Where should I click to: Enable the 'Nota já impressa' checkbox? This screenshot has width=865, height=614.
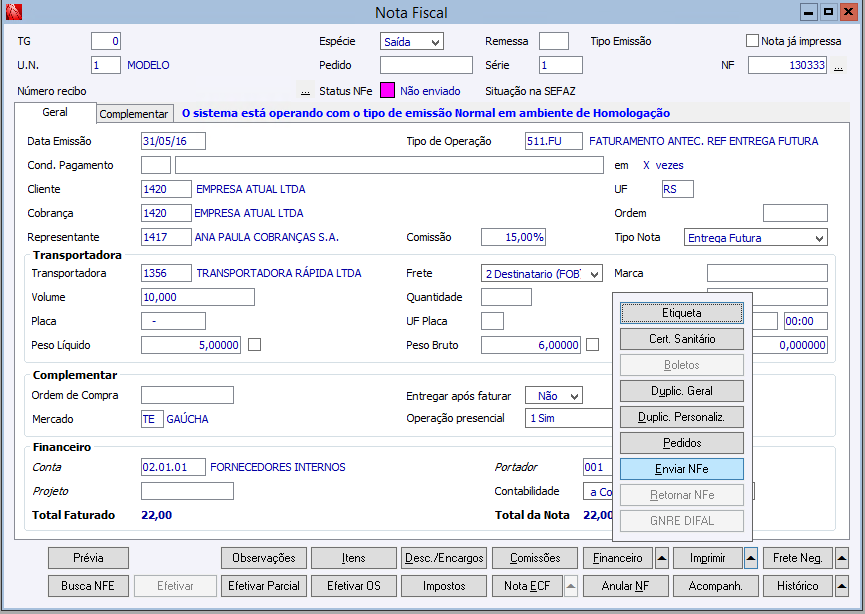pyautogui.click(x=753, y=41)
